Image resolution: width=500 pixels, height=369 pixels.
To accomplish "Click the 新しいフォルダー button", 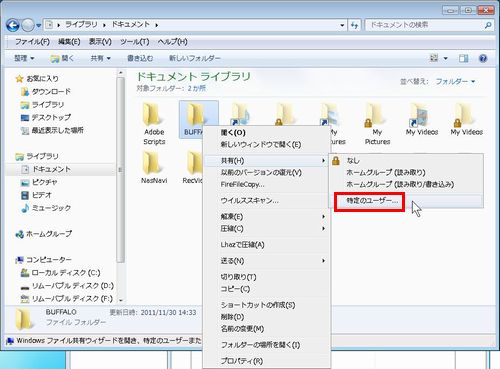I will pos(195,58).
